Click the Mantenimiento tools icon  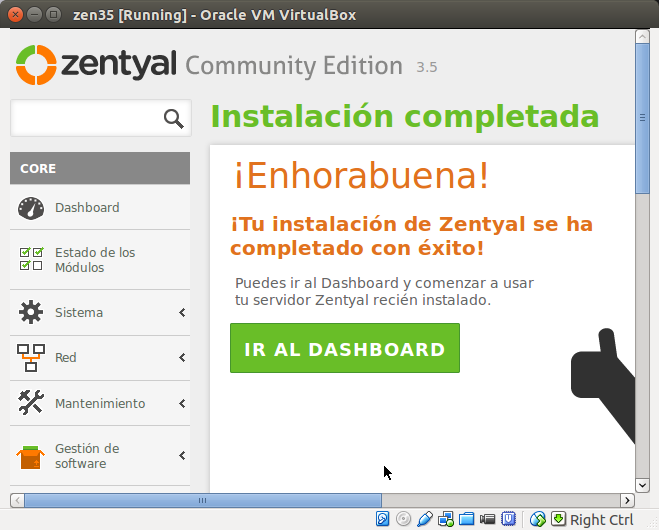[31, 402]
